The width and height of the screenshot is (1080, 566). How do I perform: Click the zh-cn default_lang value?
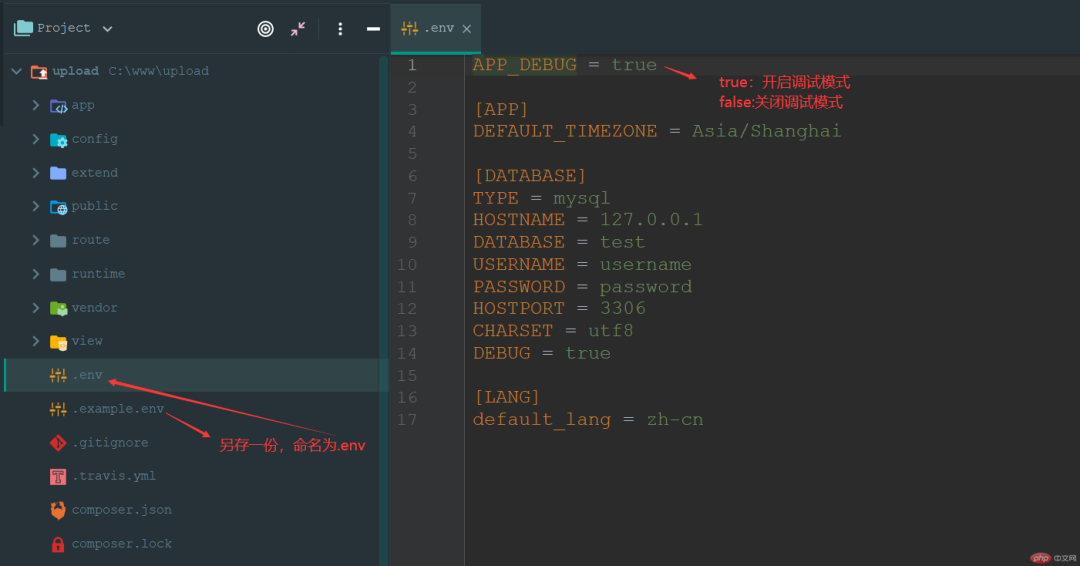(674, 419)
